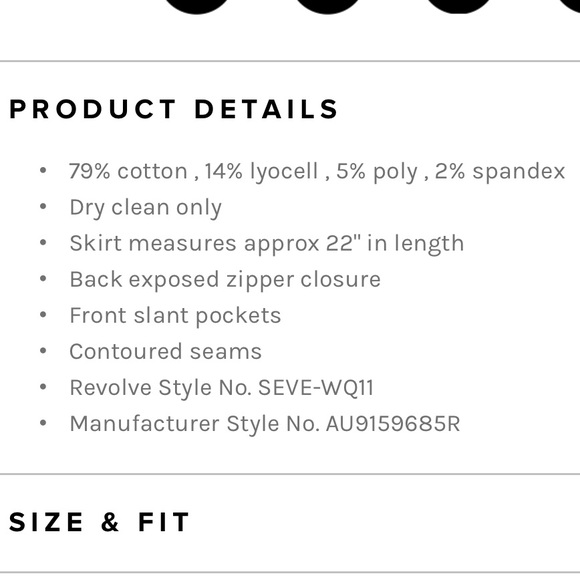Tap the third black circle icon at the top

point(458,6)
